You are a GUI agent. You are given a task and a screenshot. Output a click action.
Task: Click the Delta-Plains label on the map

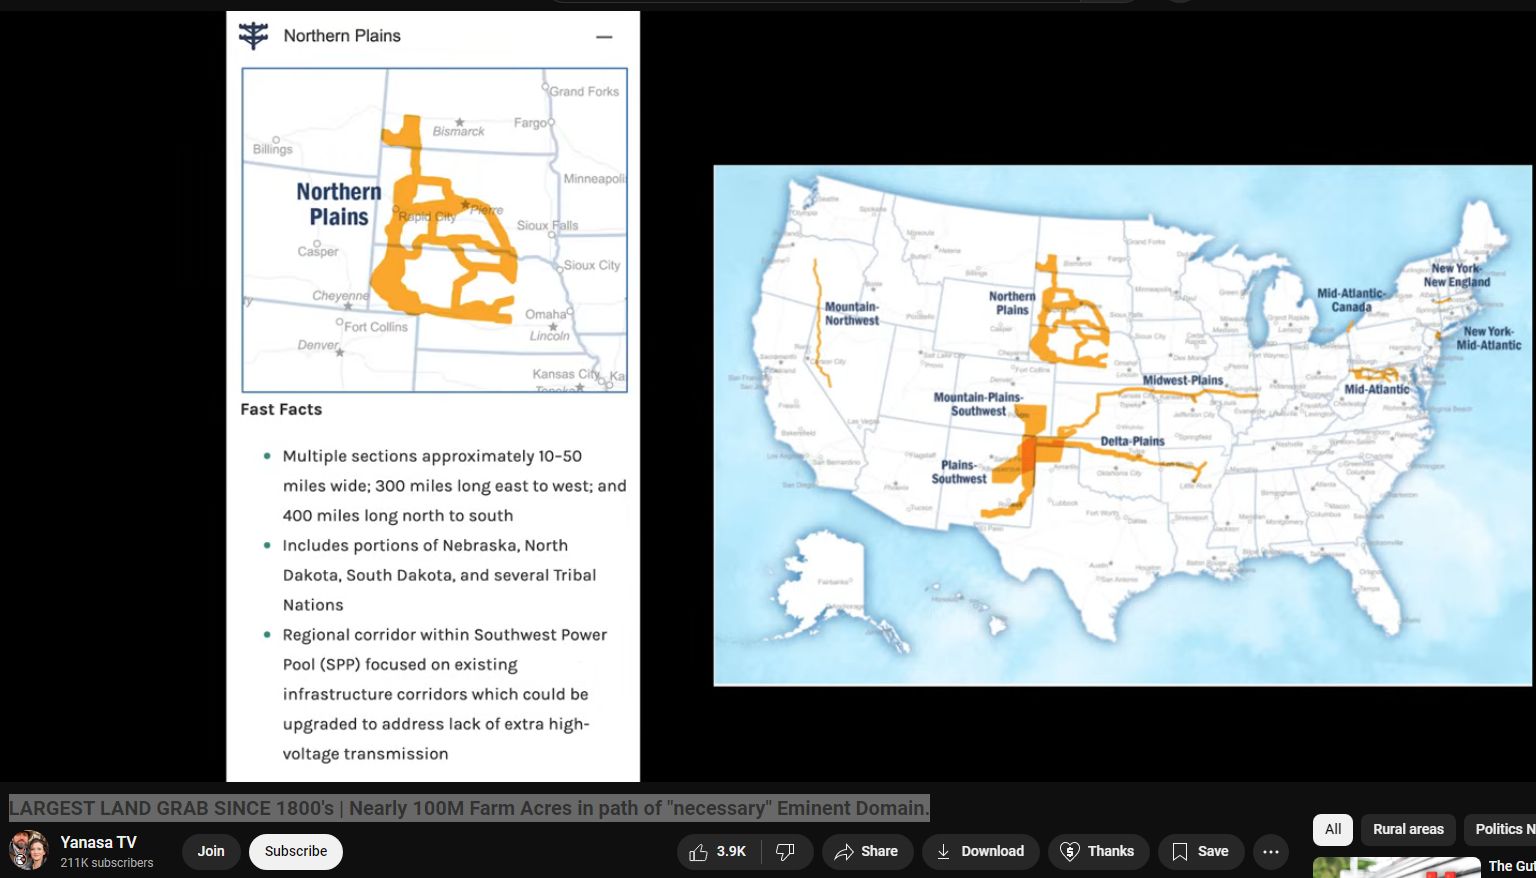click(1132, 441)
